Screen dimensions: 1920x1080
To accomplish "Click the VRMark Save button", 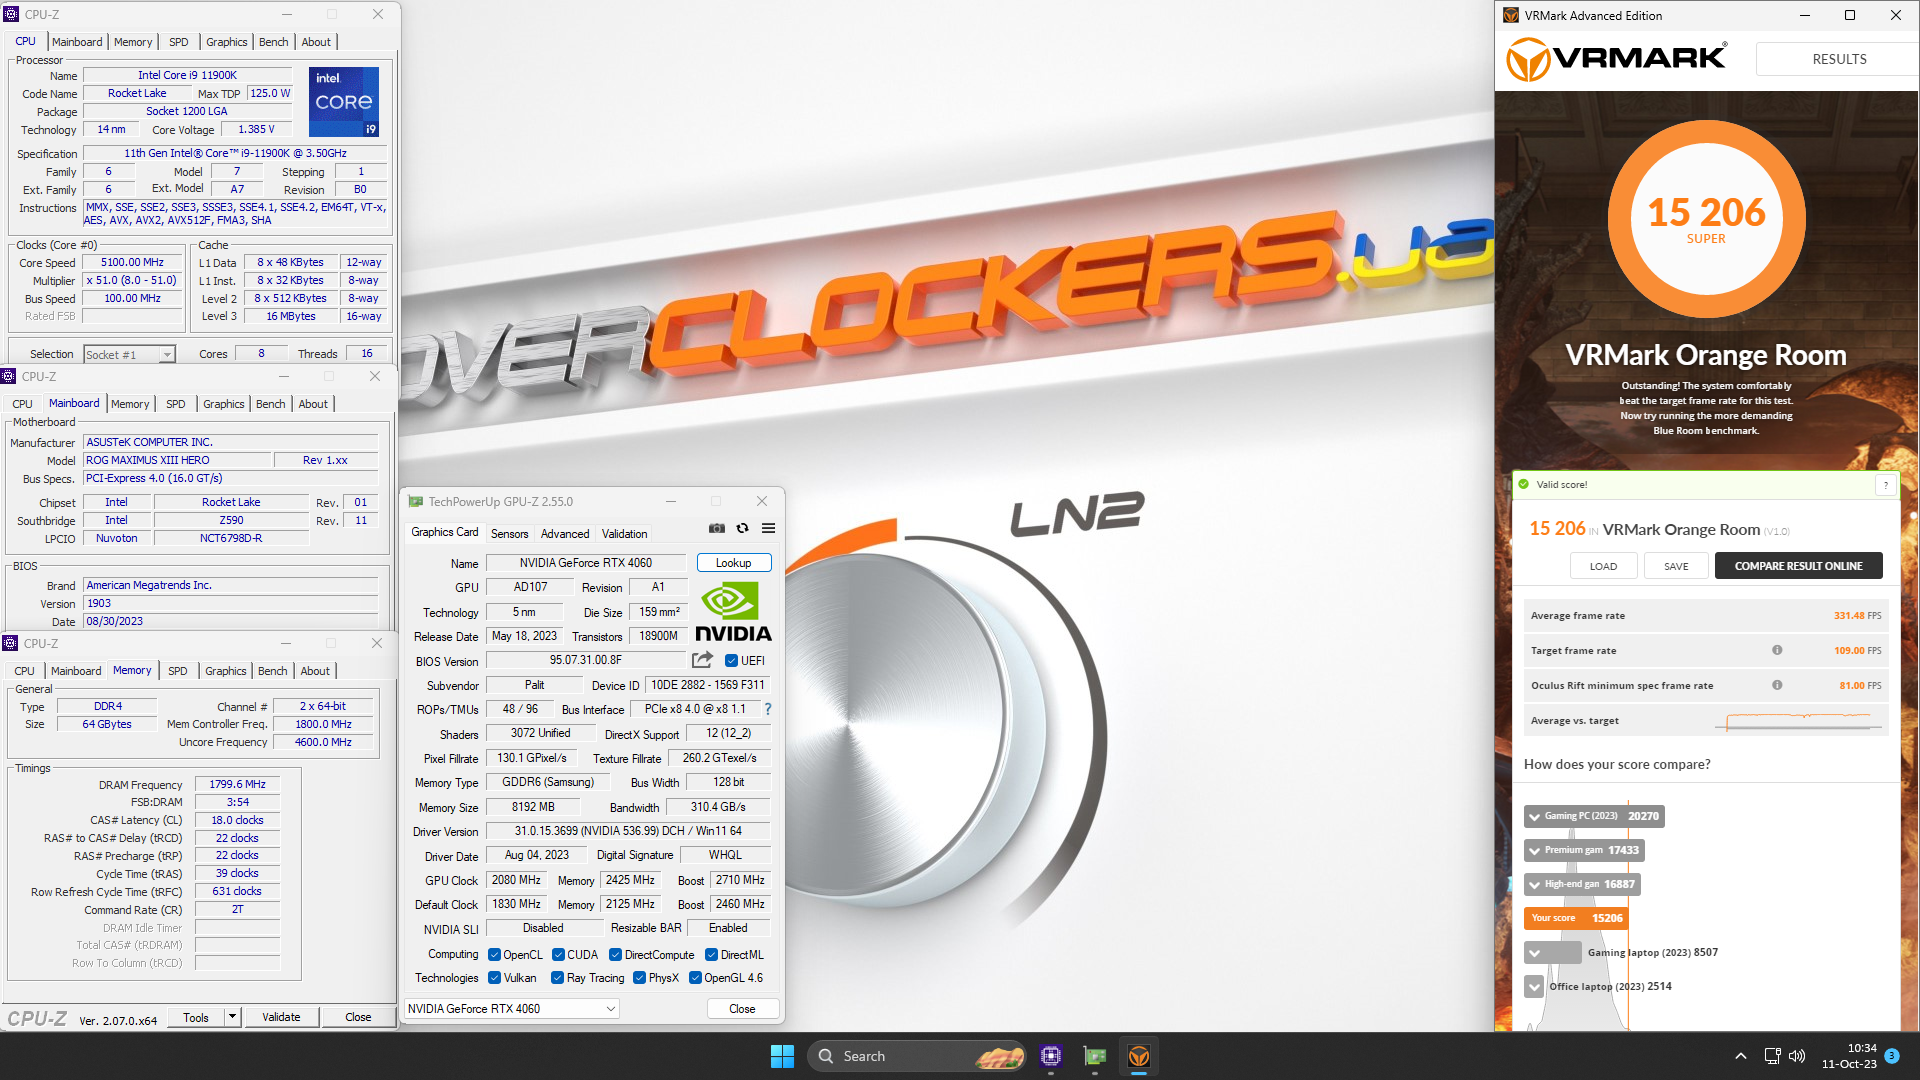I will tap(1676, 566).
